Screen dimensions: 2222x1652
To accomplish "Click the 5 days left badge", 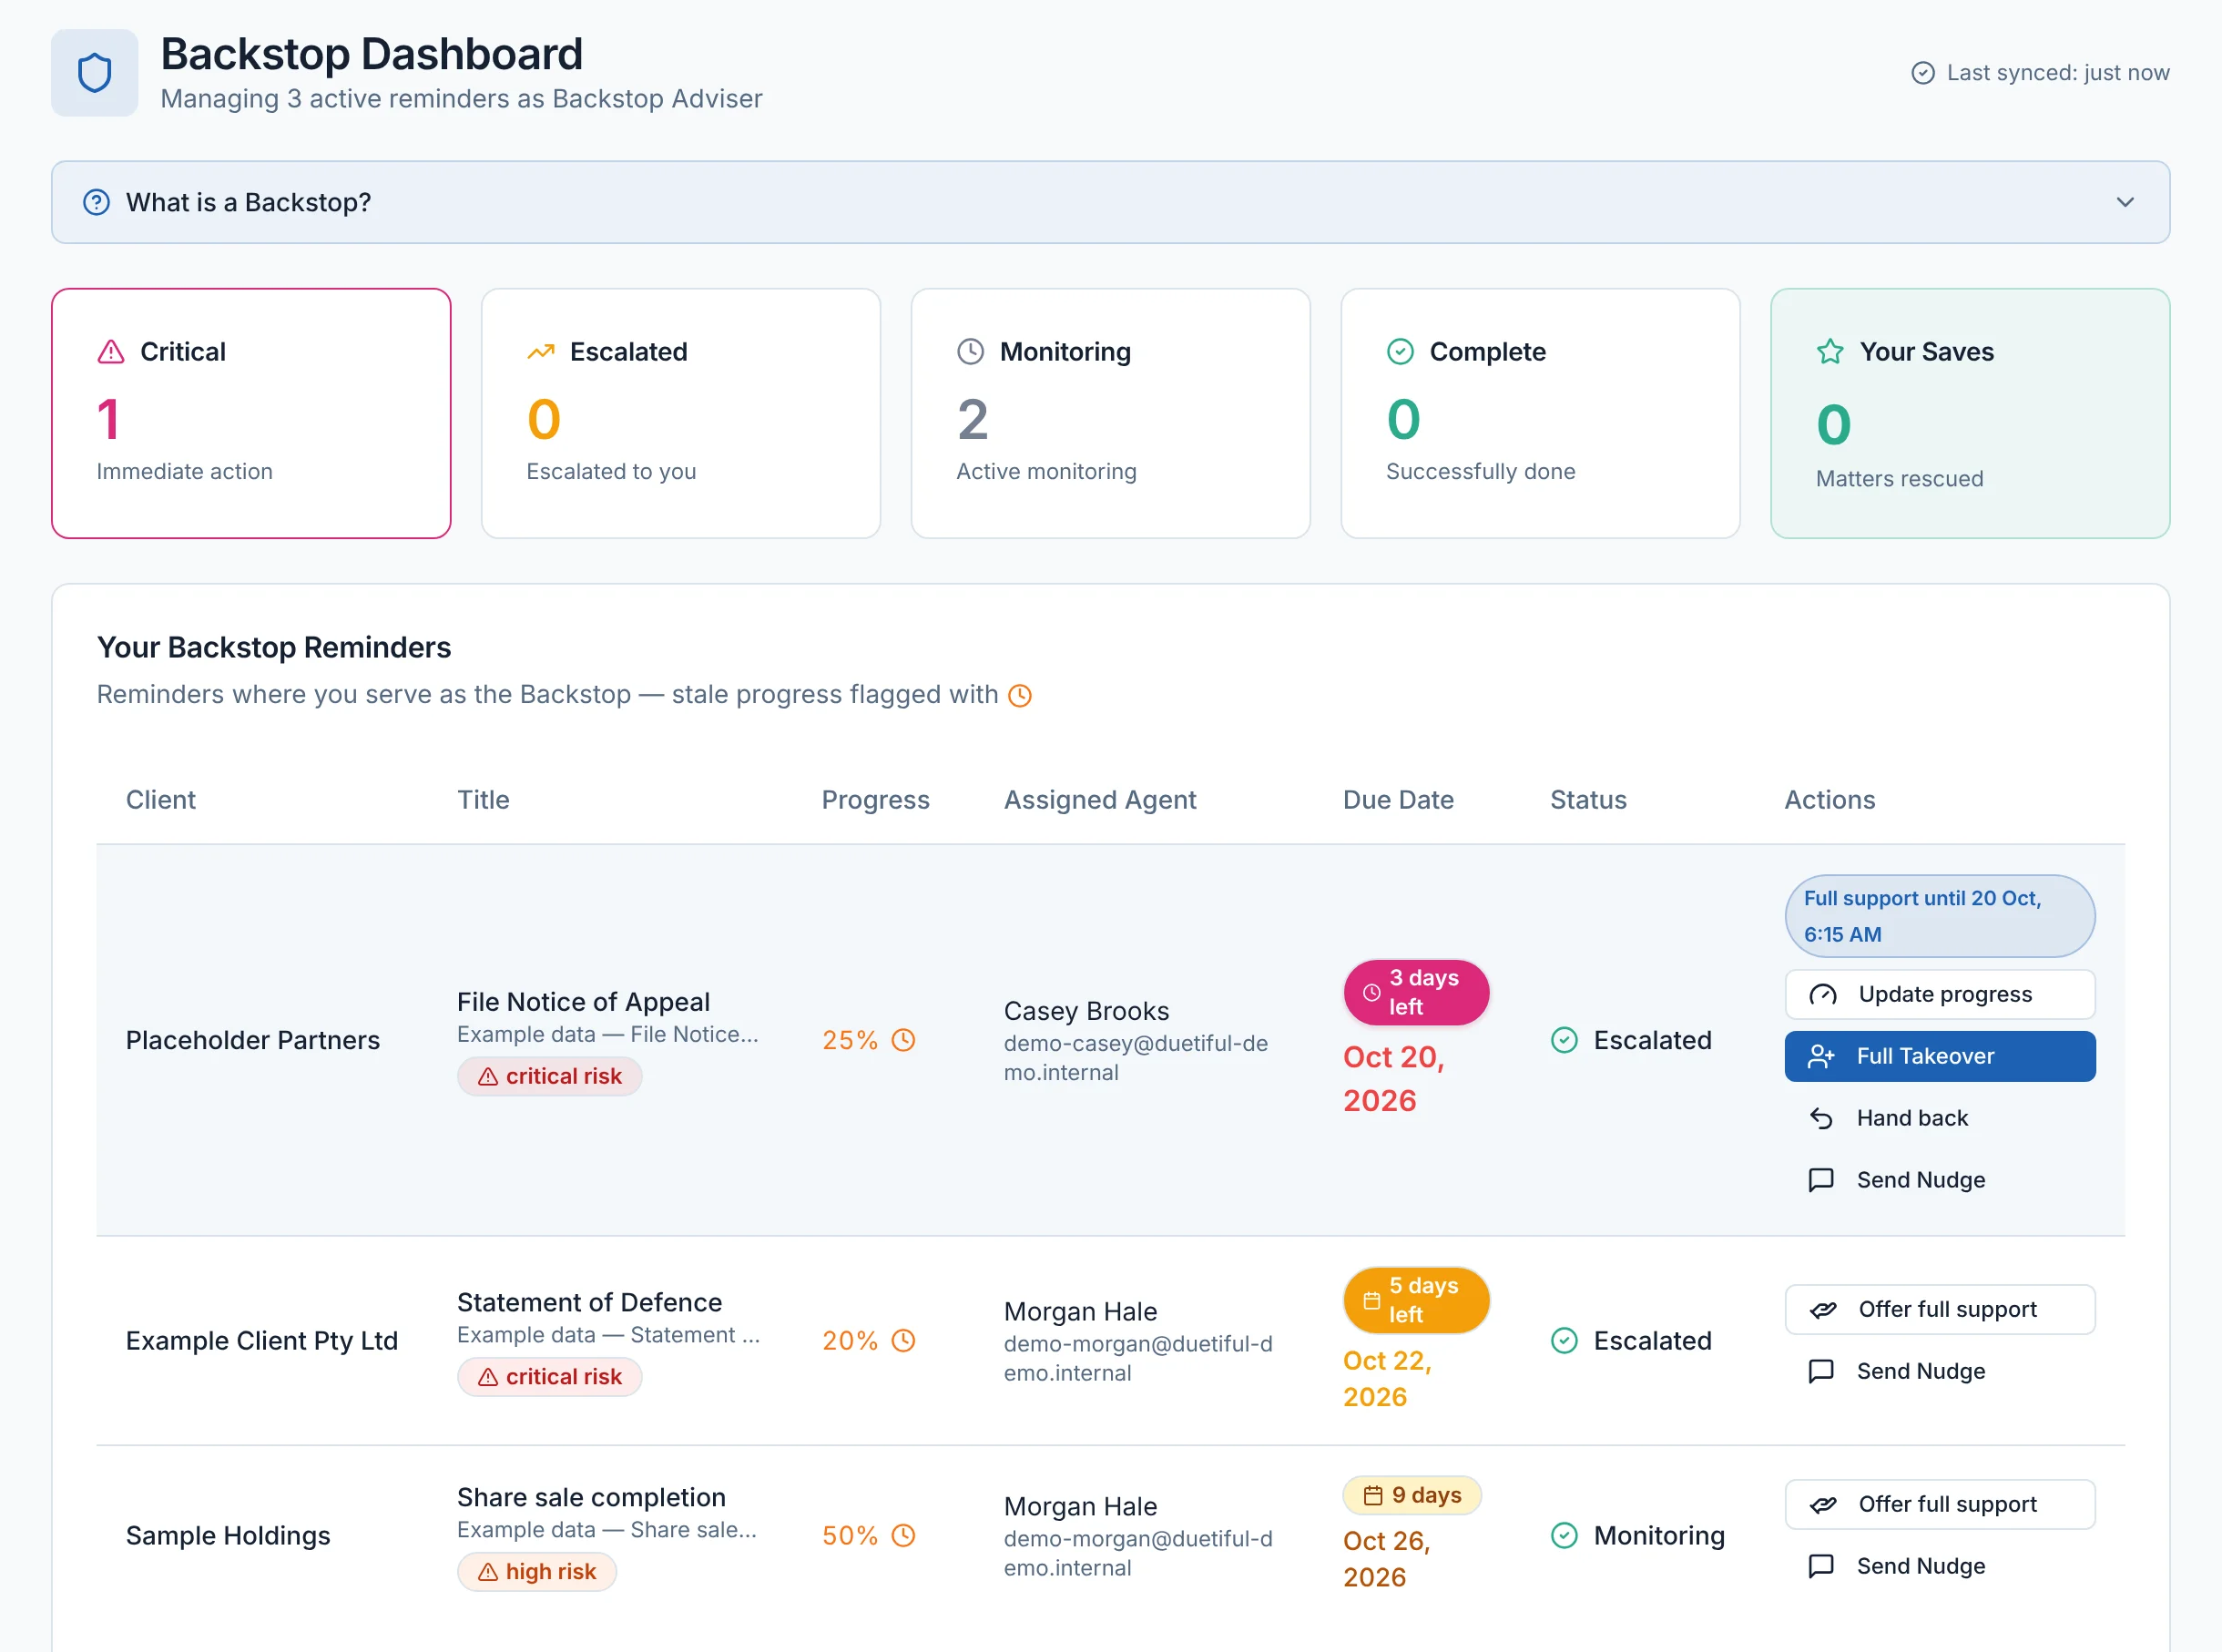I will [1416, 1300].
